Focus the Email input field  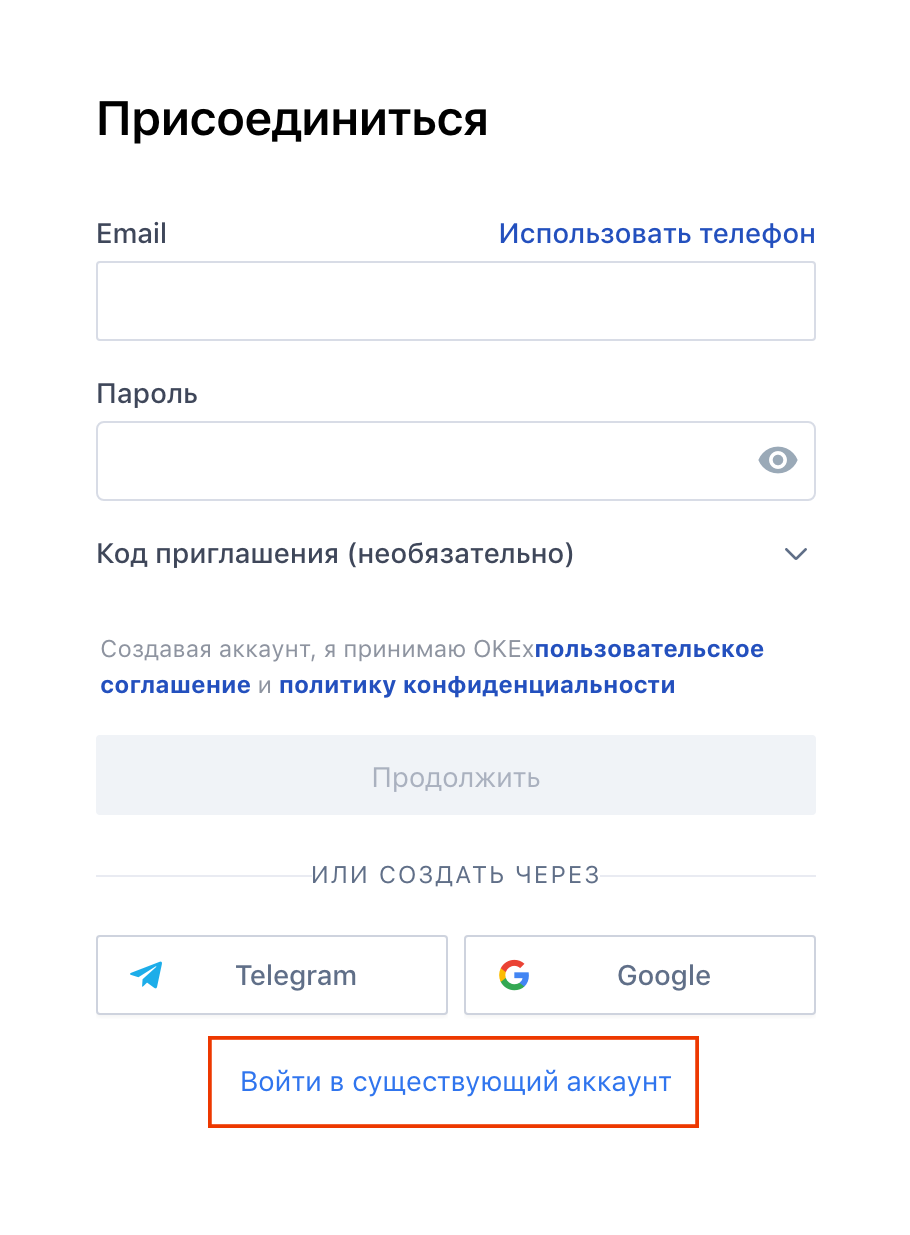[x=456, y=301]
